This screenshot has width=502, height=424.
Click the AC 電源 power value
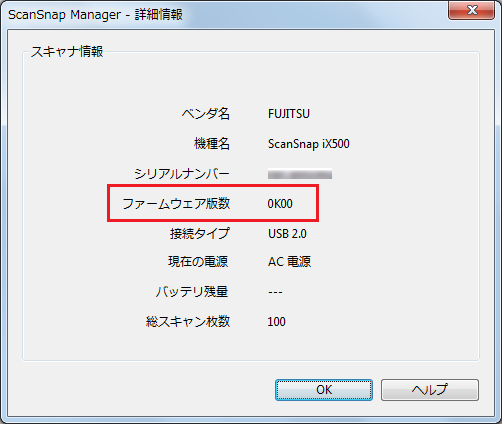(x=289, y=262)
